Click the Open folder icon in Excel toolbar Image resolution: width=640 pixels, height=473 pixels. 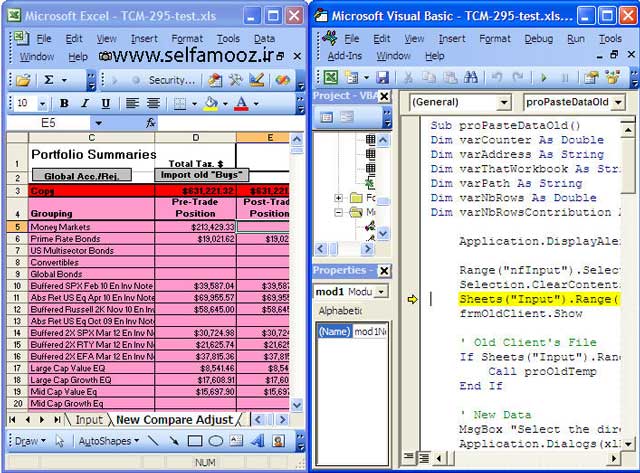(x=23, y=80)
